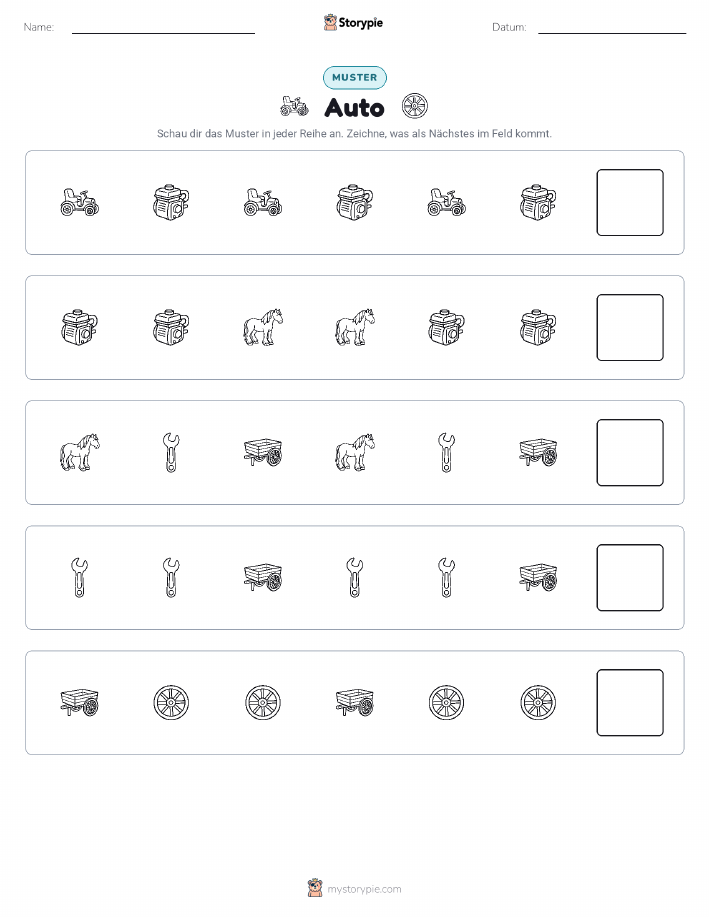
Task: Click the first cart in row five
Action: pyautogui.click(x=80, y=702)
